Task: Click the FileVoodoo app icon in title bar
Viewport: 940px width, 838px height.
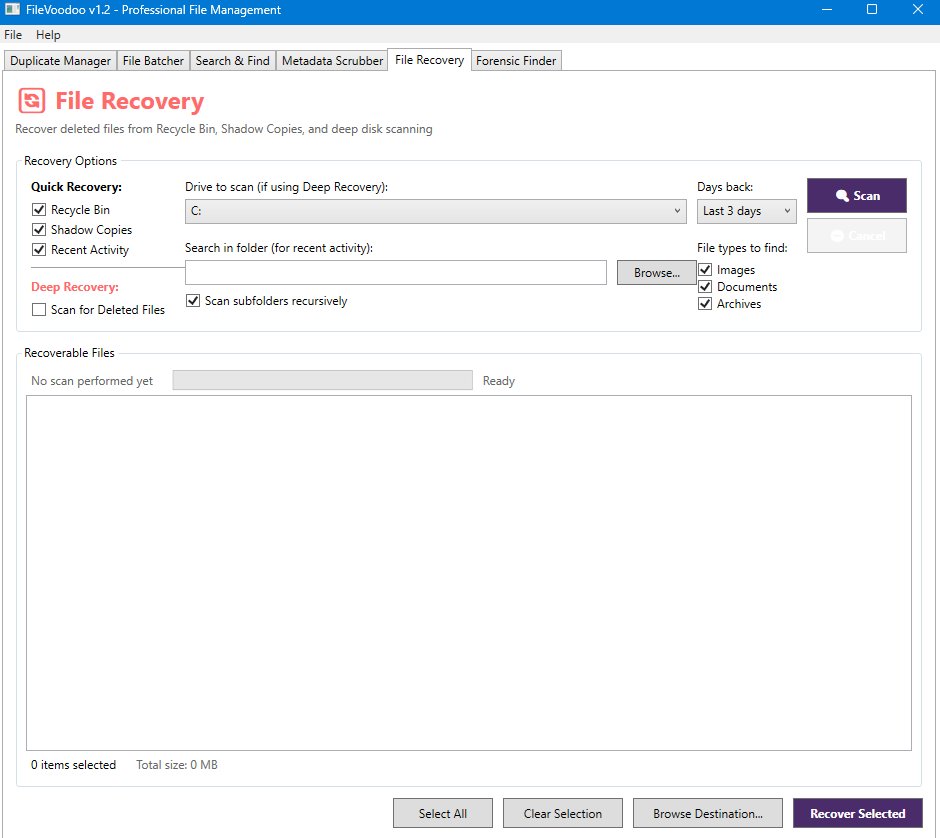Action: 11,10
